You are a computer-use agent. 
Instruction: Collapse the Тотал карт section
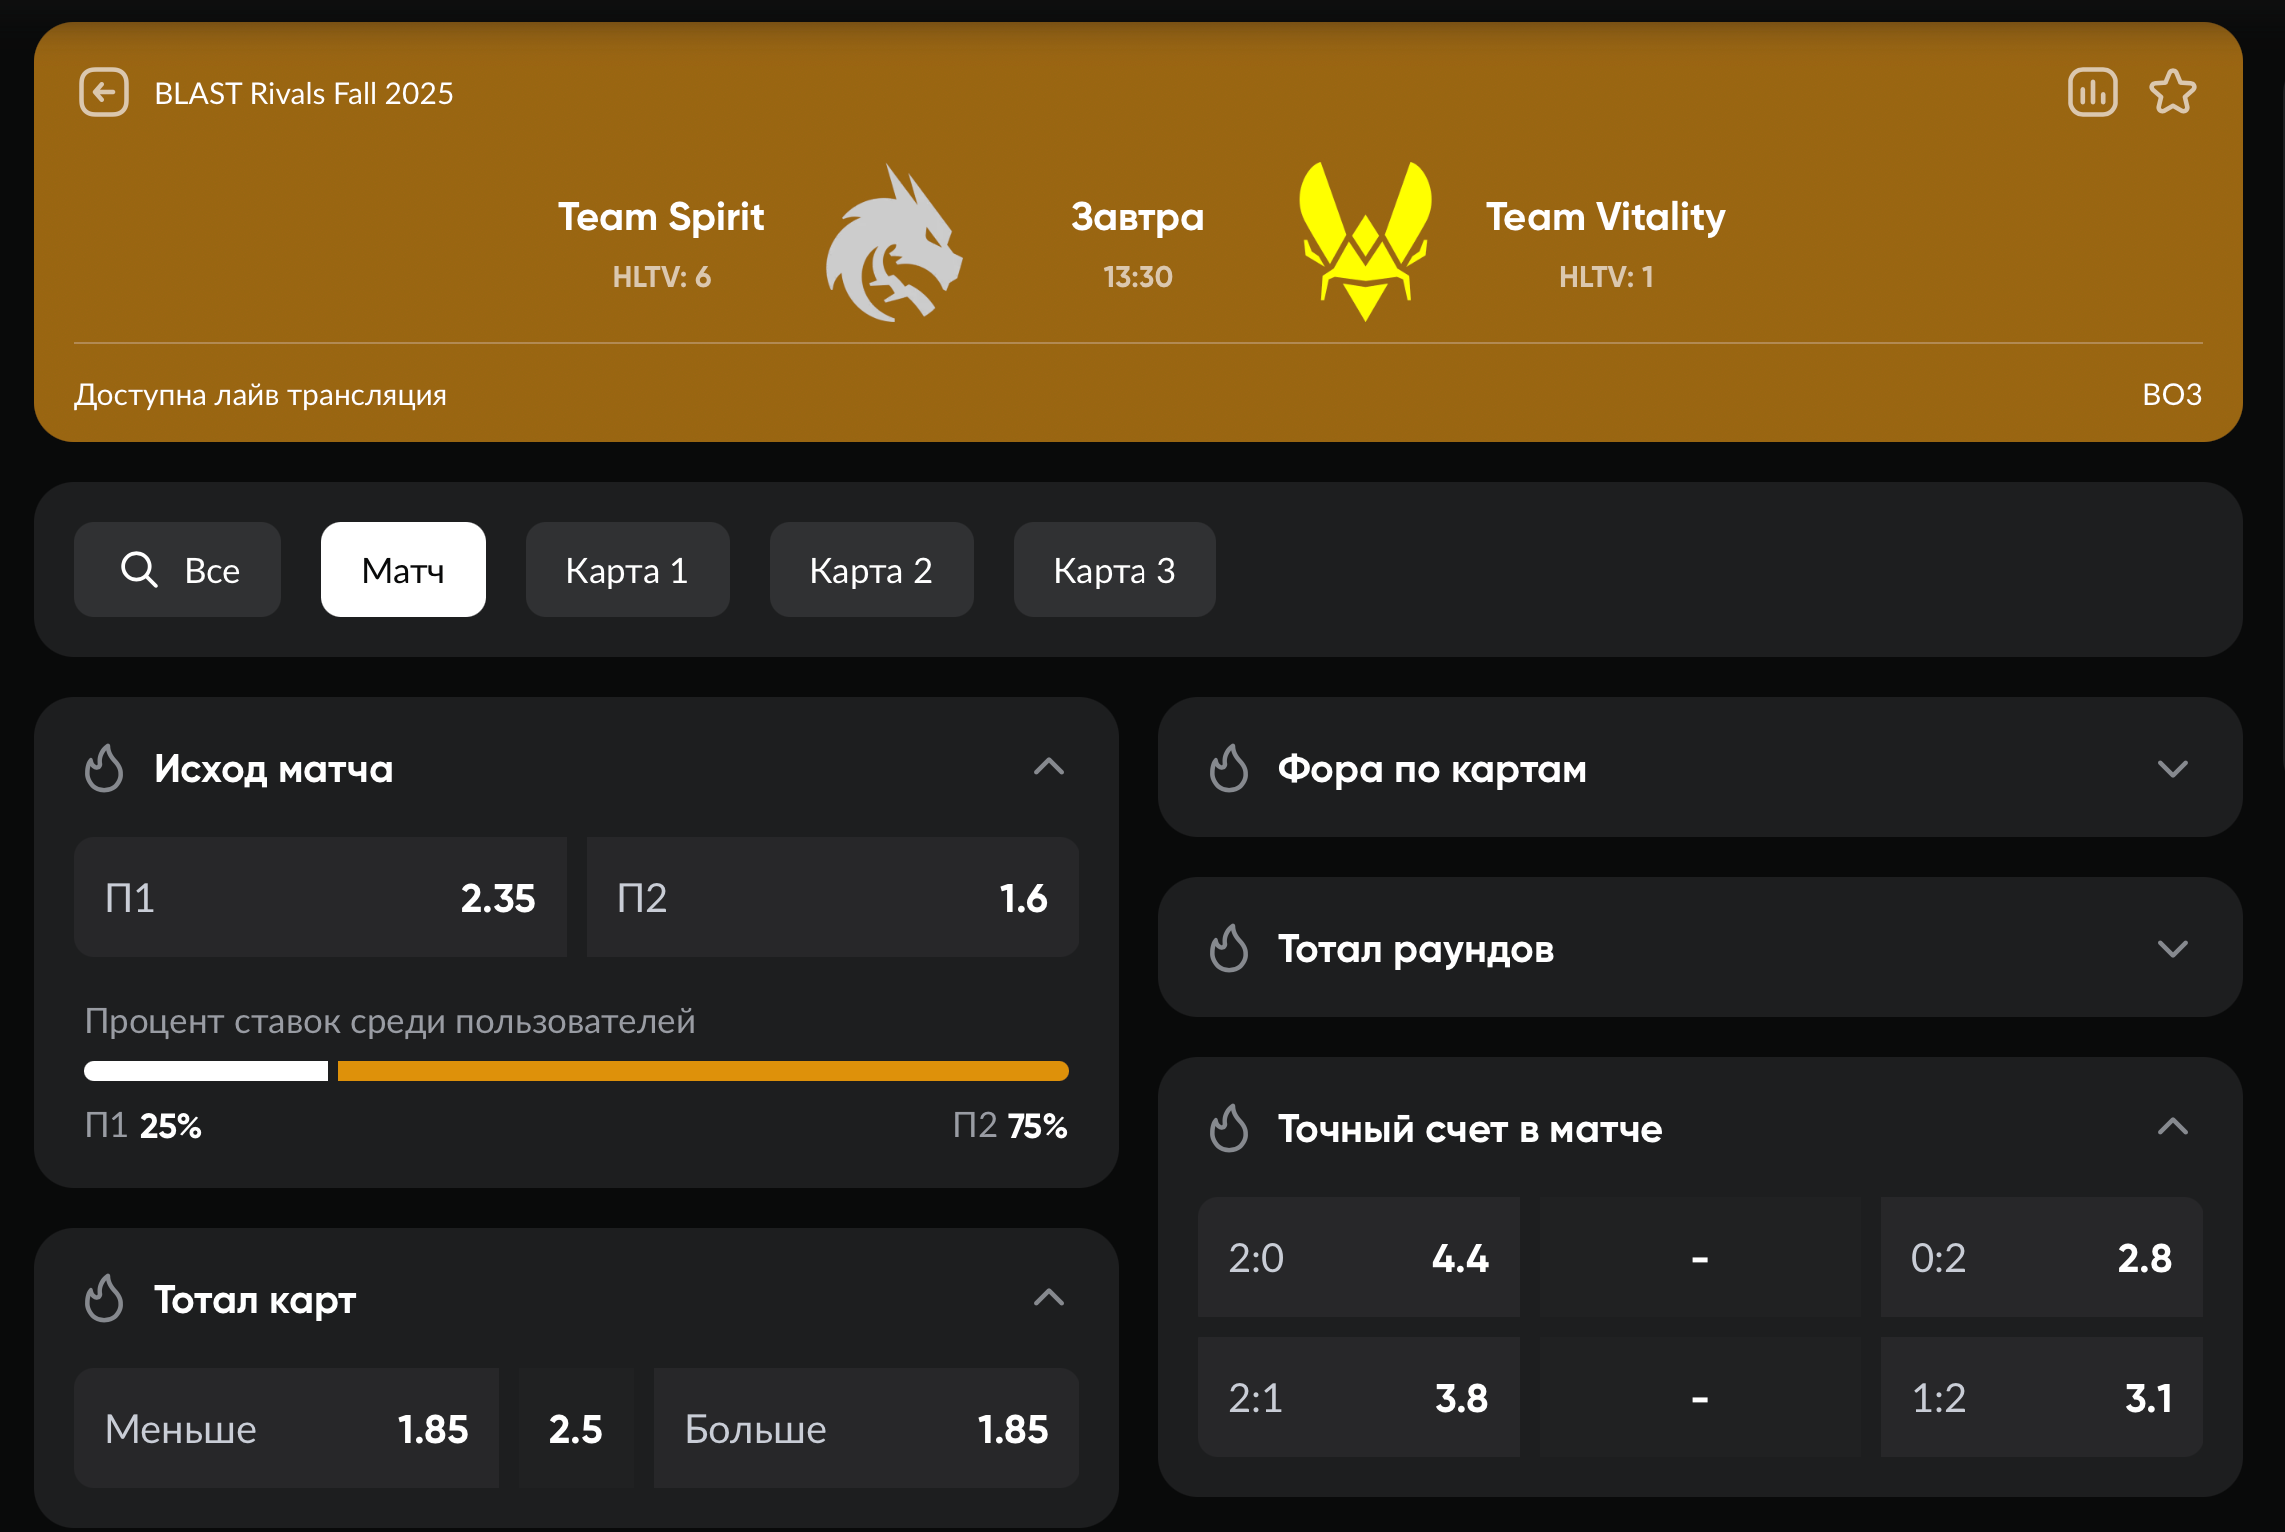pos(1048,1298)
